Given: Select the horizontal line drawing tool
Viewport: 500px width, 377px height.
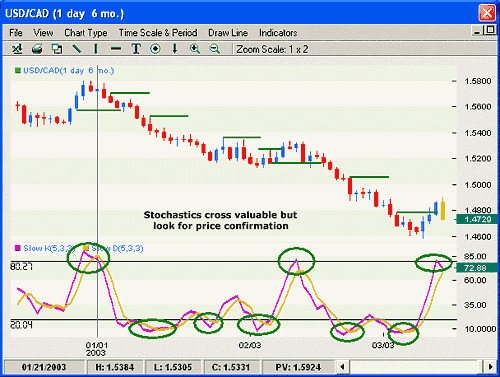Looking at the screenshot, I should pyautogui.click(x=116, y=49).
